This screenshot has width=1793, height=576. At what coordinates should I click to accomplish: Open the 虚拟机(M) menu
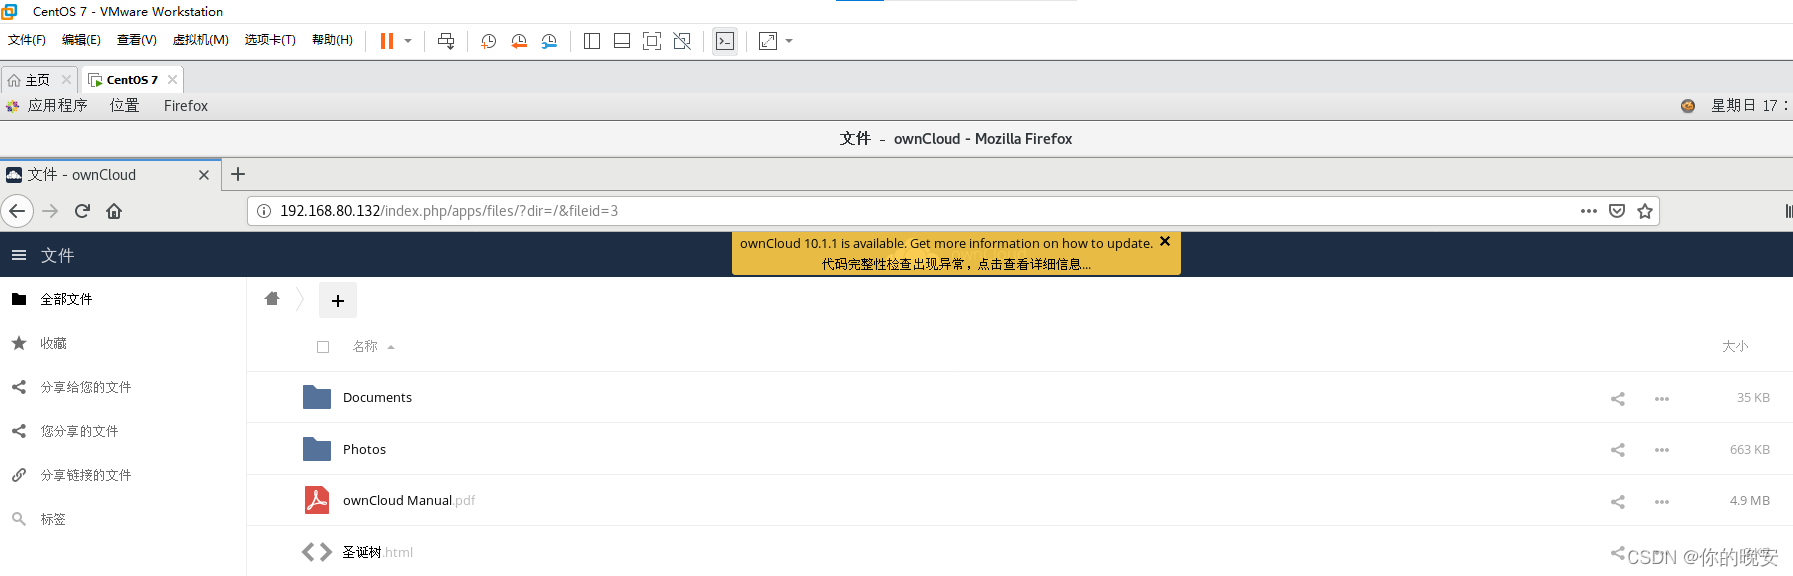pyautogui.click(x=201, y=40)
